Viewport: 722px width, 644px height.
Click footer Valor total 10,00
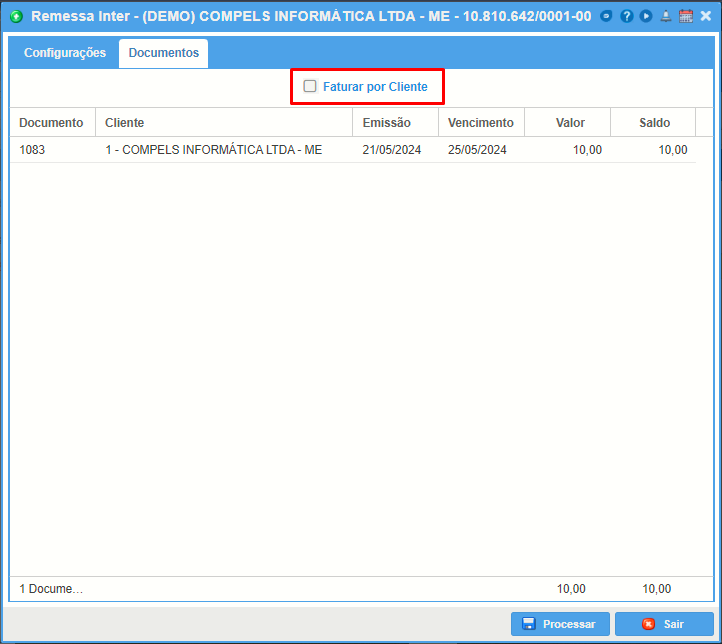click(571, 589)
